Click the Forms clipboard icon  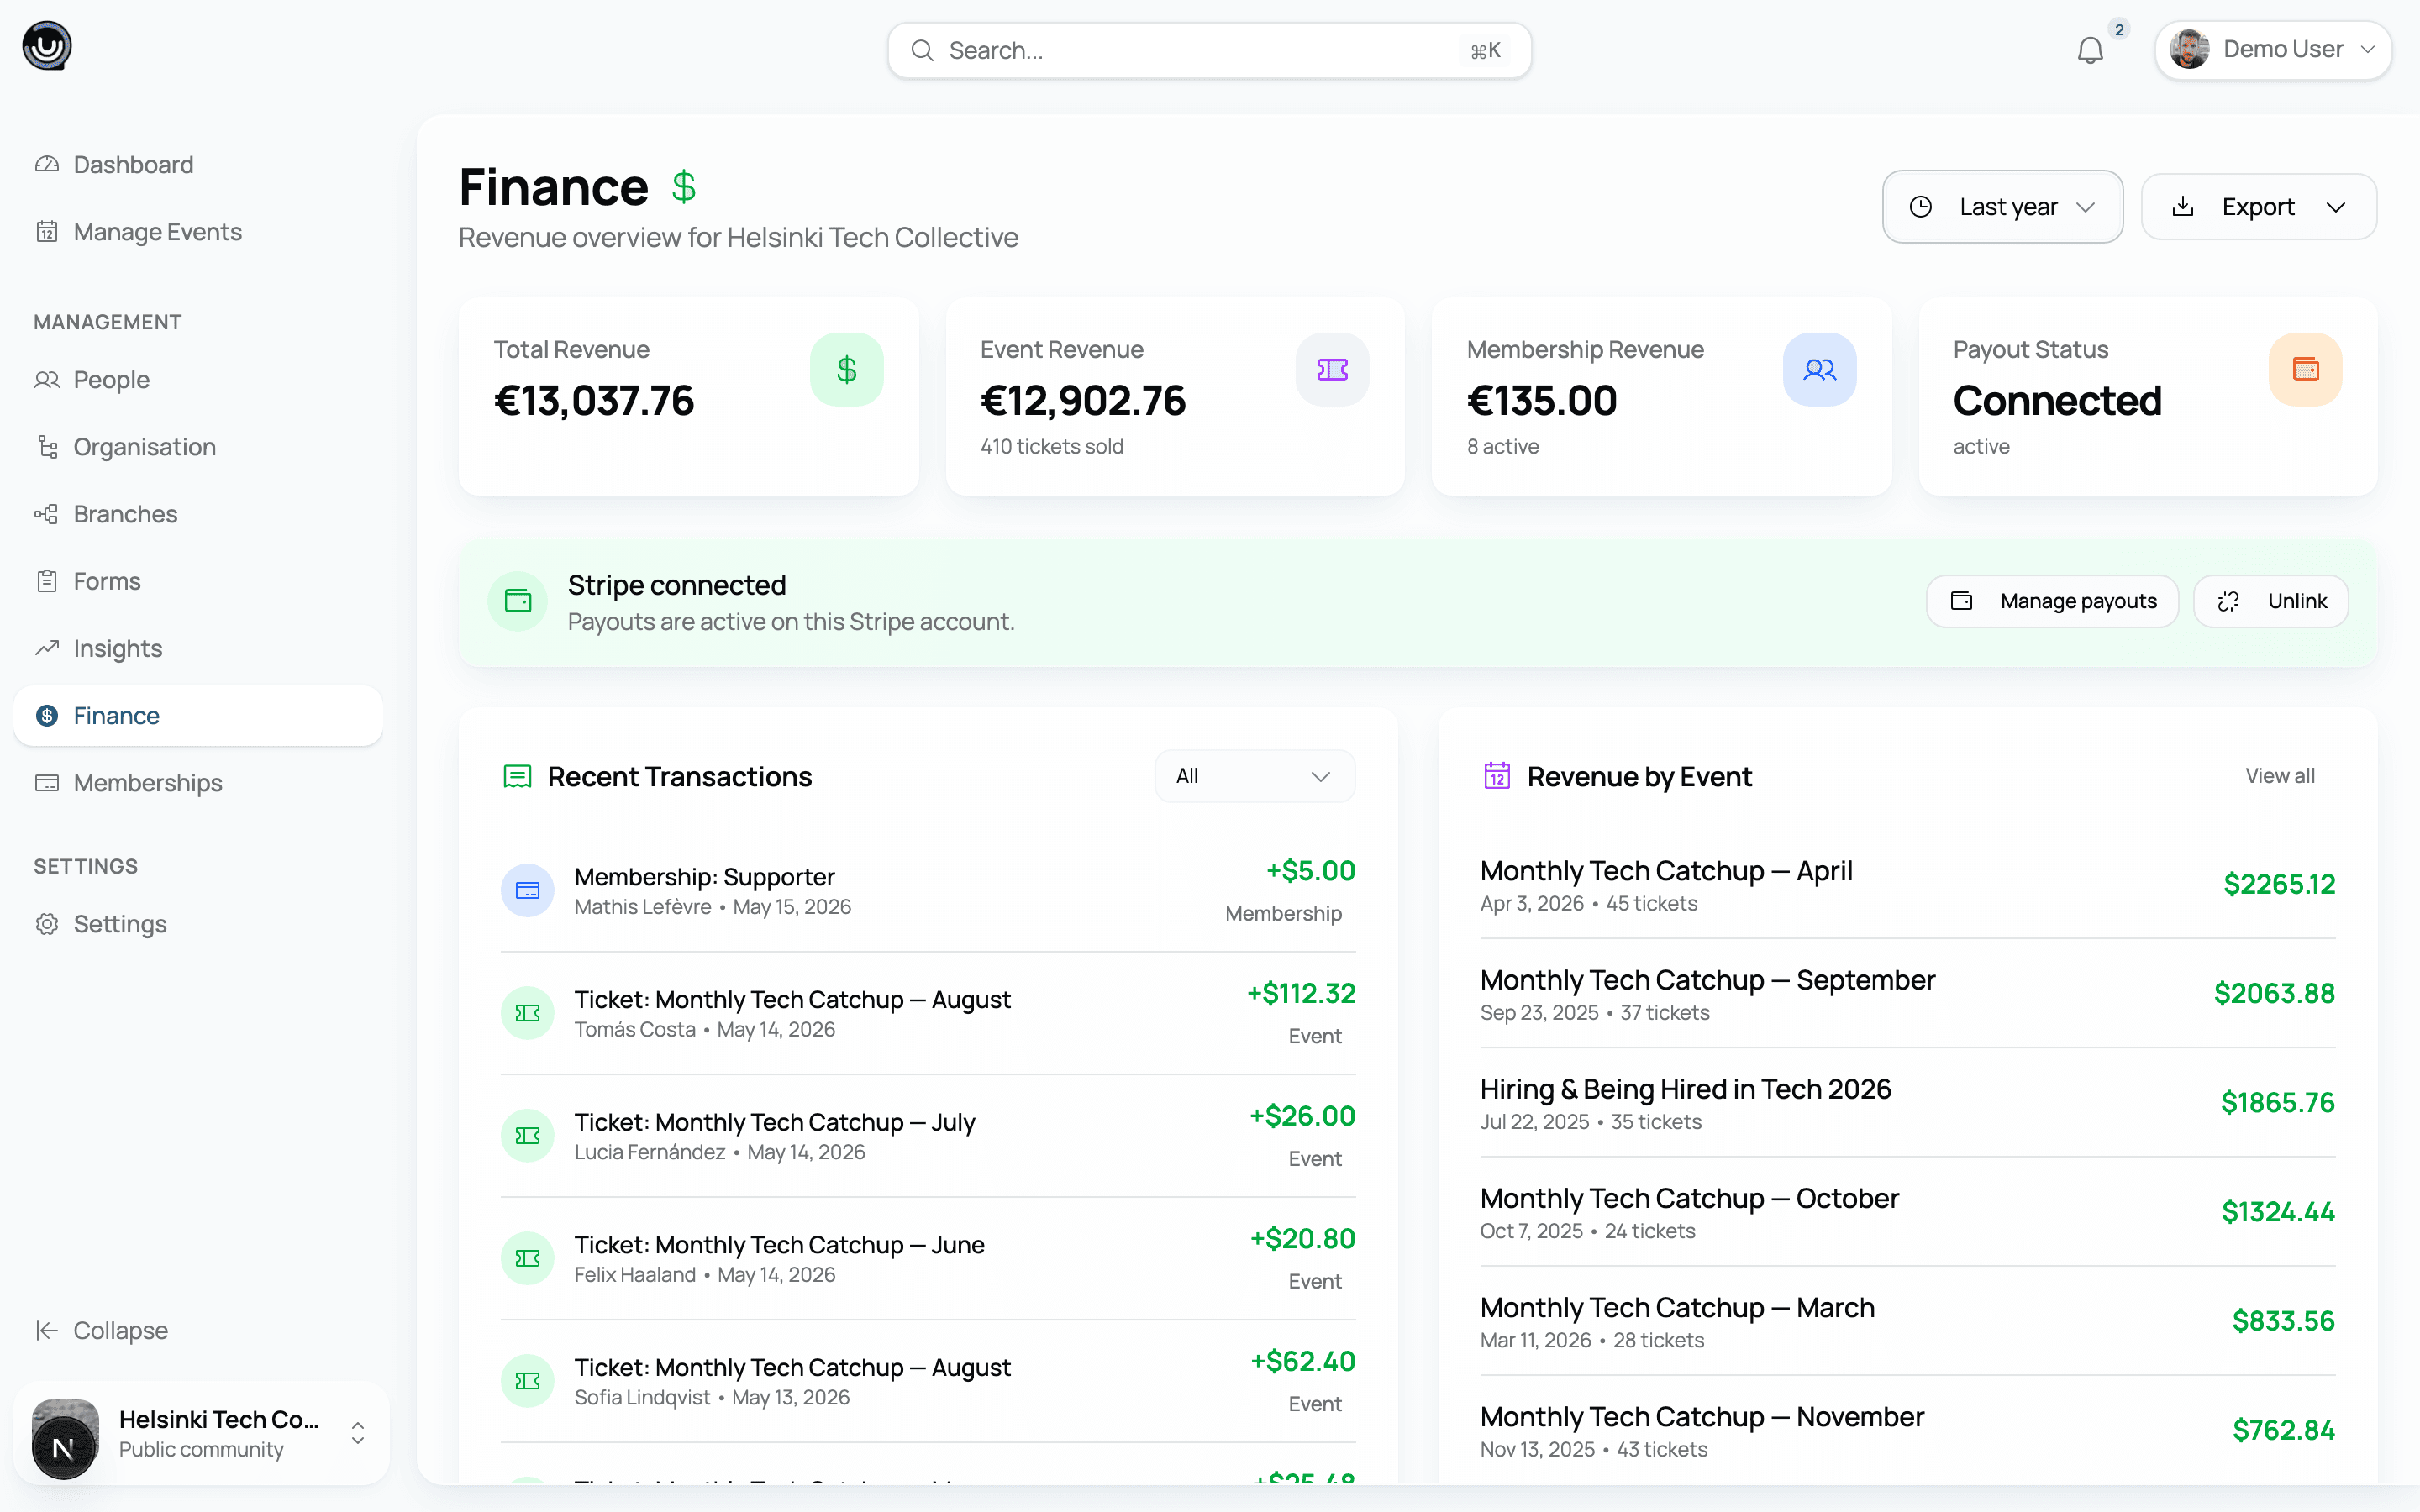[x=47, y=580]
